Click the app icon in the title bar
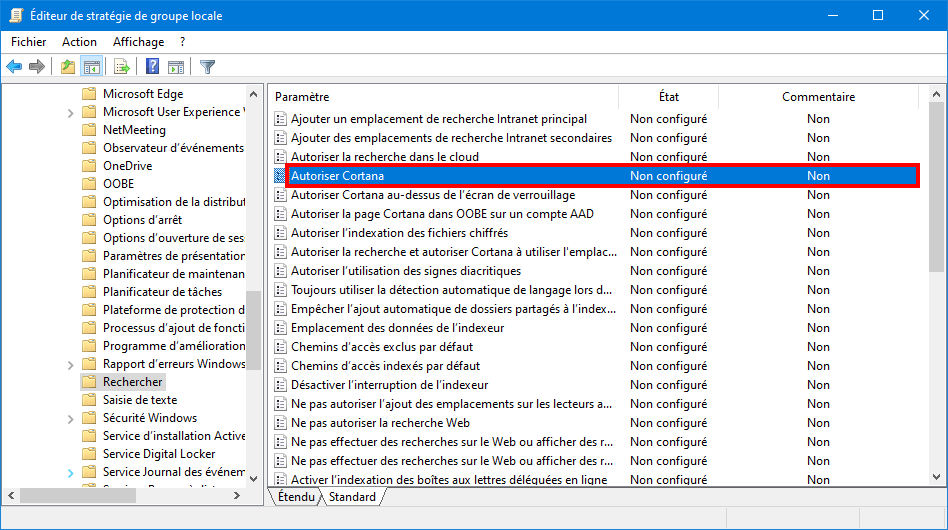948x530 pixels. (x=16, y=16)
